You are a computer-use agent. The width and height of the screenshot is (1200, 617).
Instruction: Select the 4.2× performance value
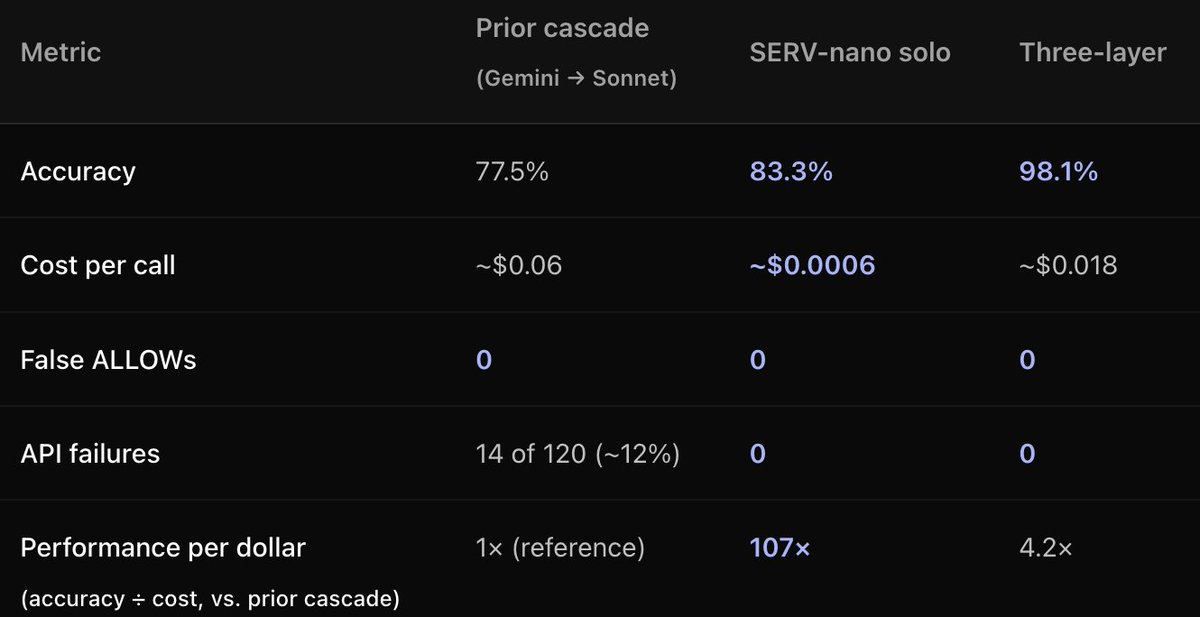[x=1046, y=548]
